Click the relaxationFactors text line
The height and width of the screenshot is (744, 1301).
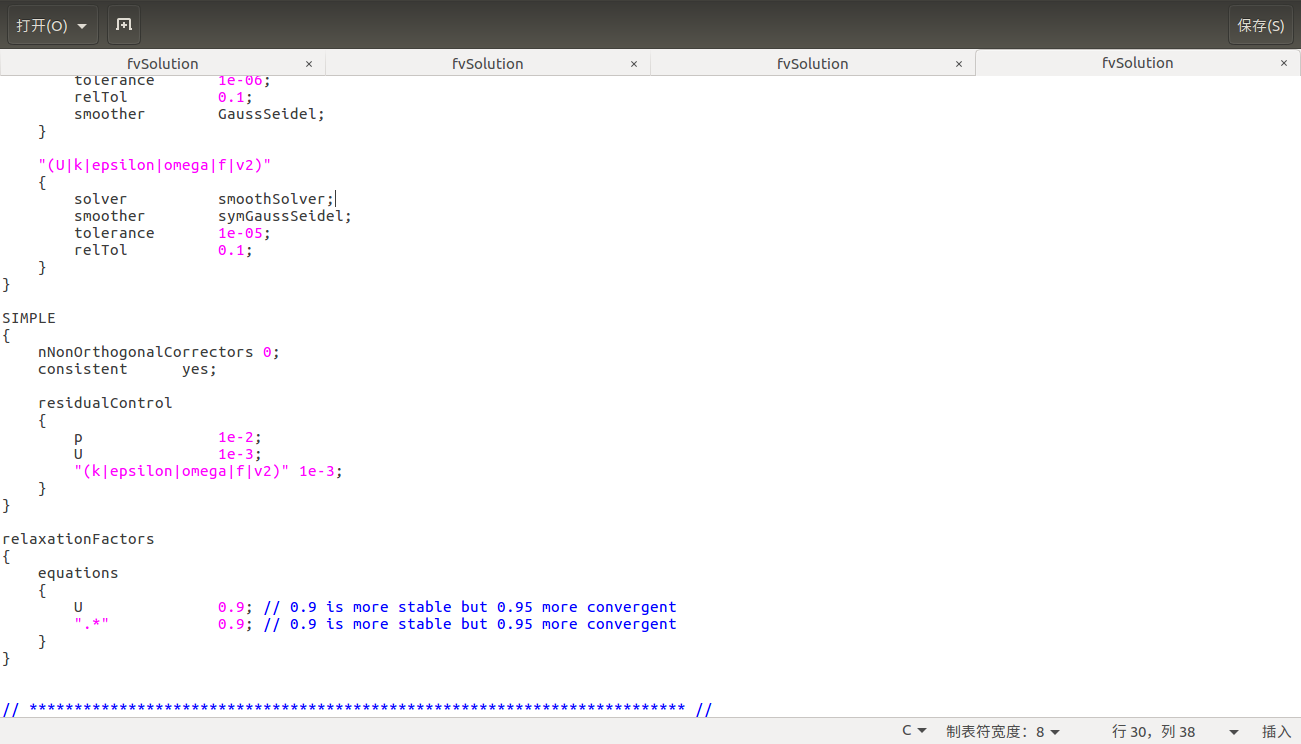click(78, 539)
